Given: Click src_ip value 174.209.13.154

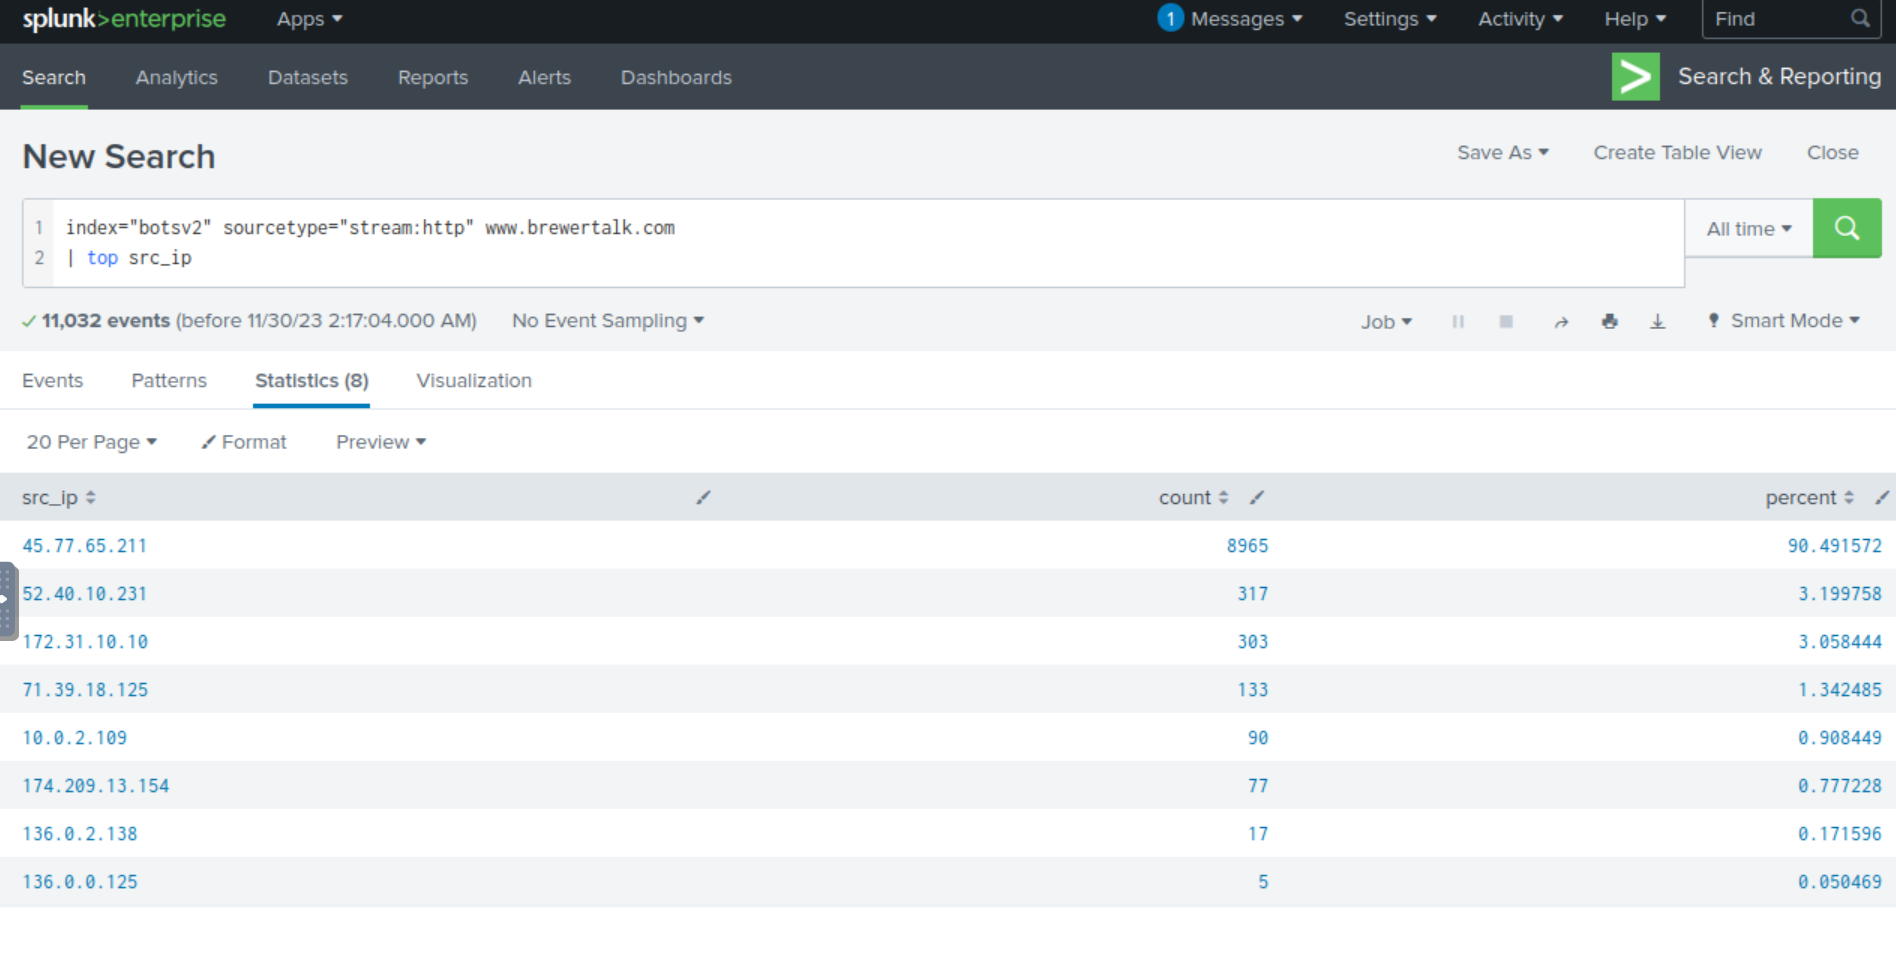Looking at the screenshot, I should click(x=95, y=786).
